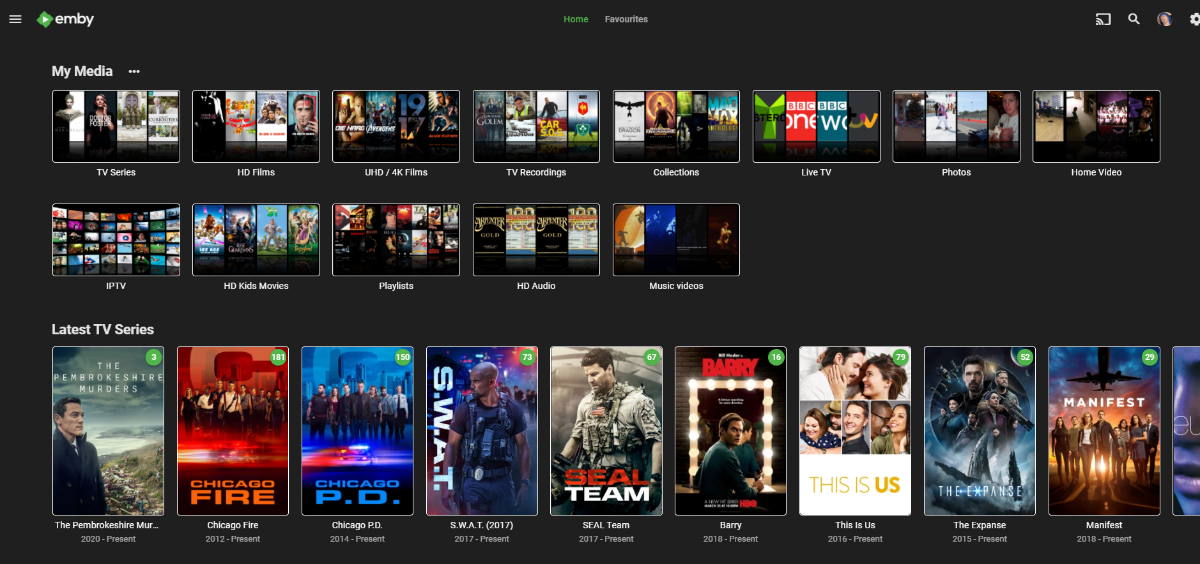
Task: Click the Barry title text
Action: (x=731, y=525)
